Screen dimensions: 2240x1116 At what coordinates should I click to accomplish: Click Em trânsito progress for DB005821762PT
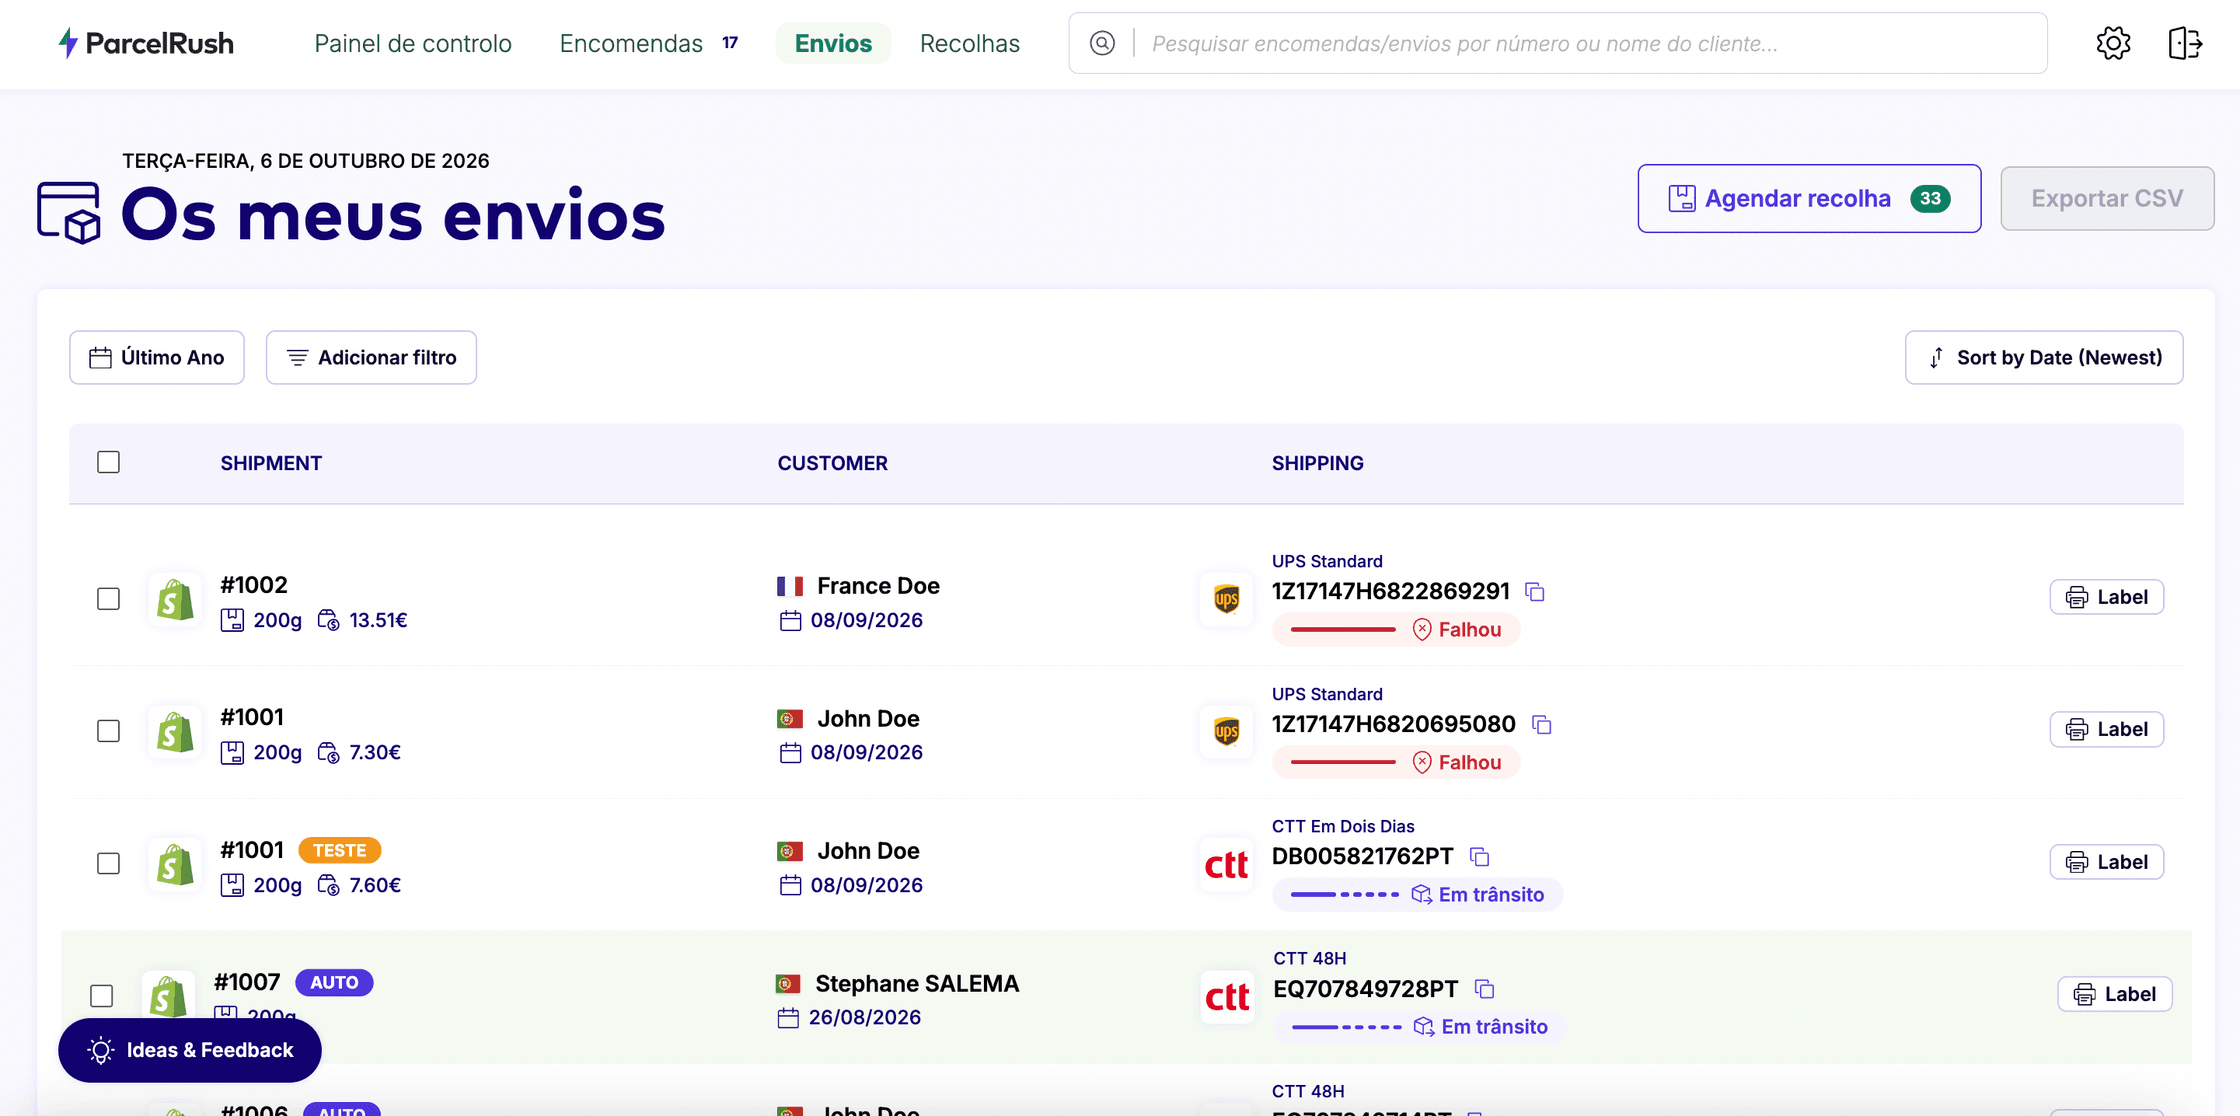coord(1417,895)
